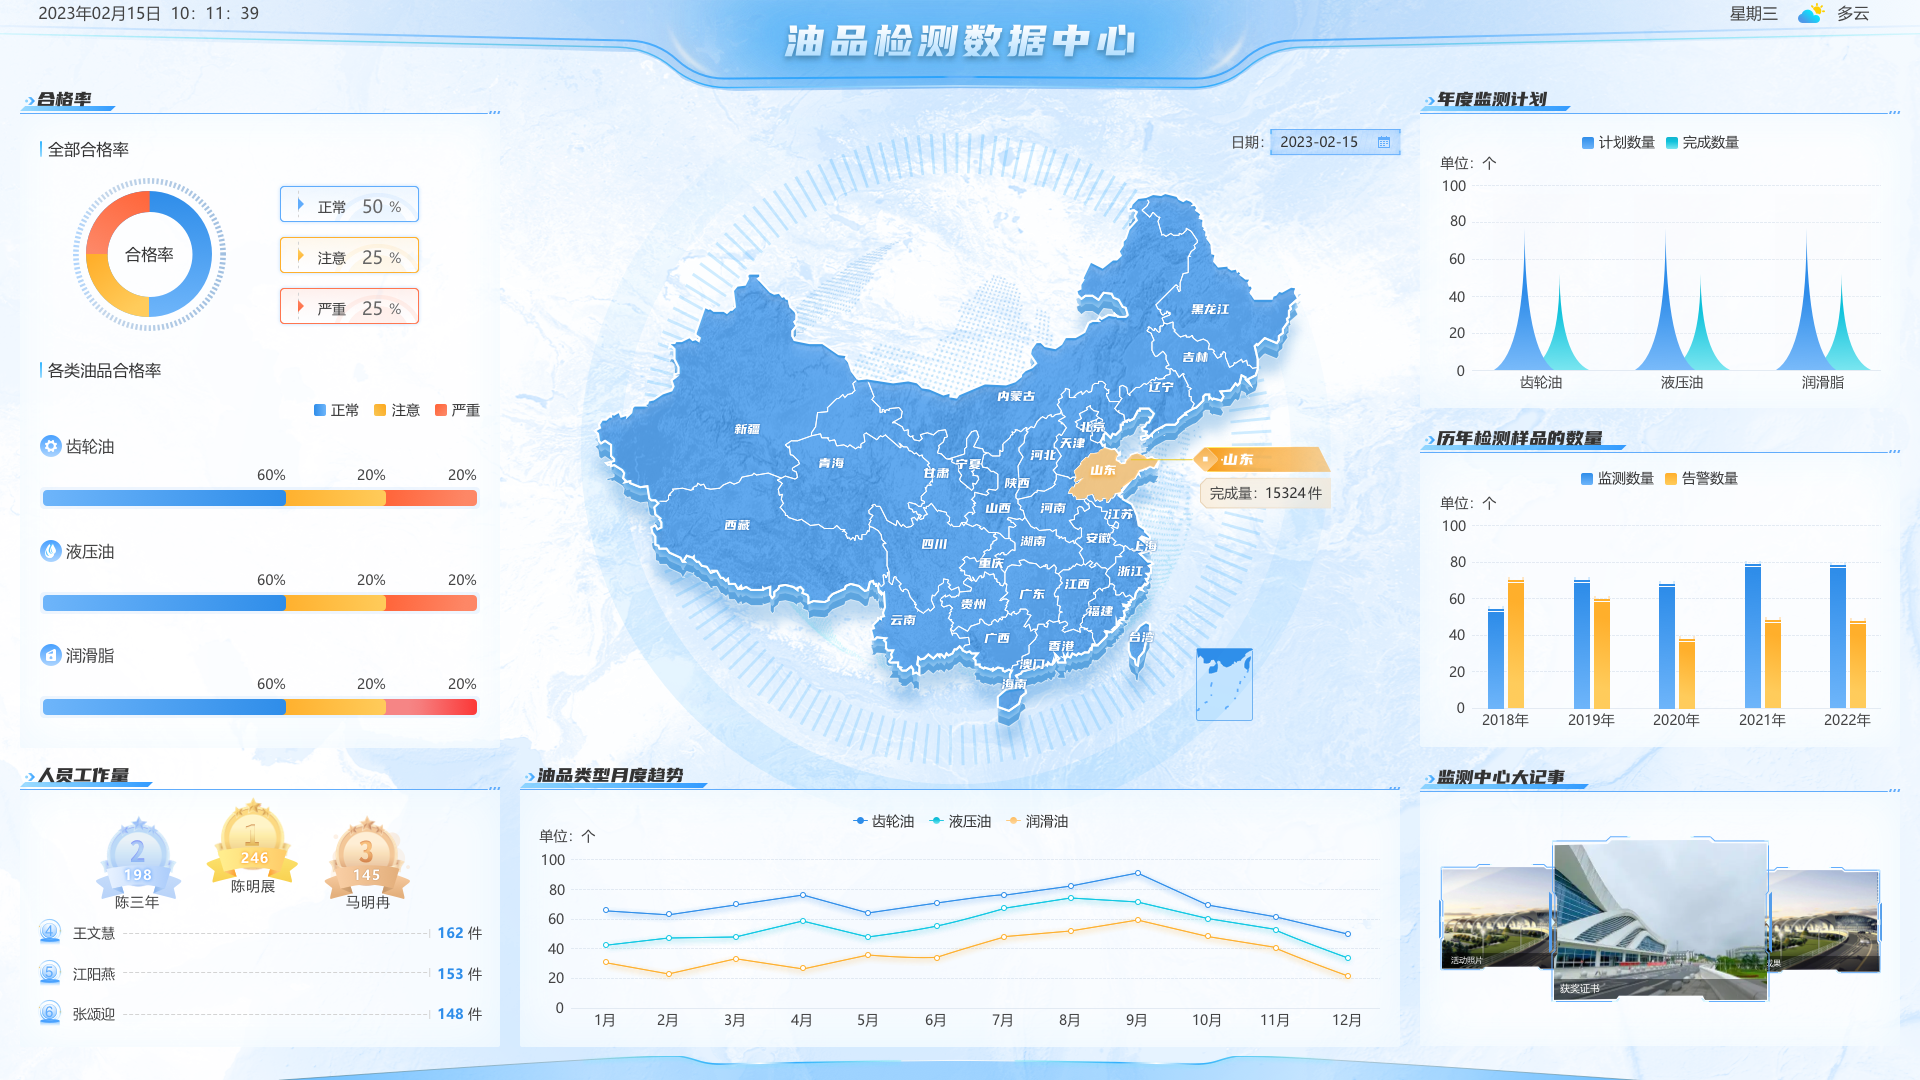This screenshot has width=1920, height=1080.
Task: Open the calendar icon beside the date field
Action: click(1384, 142)
